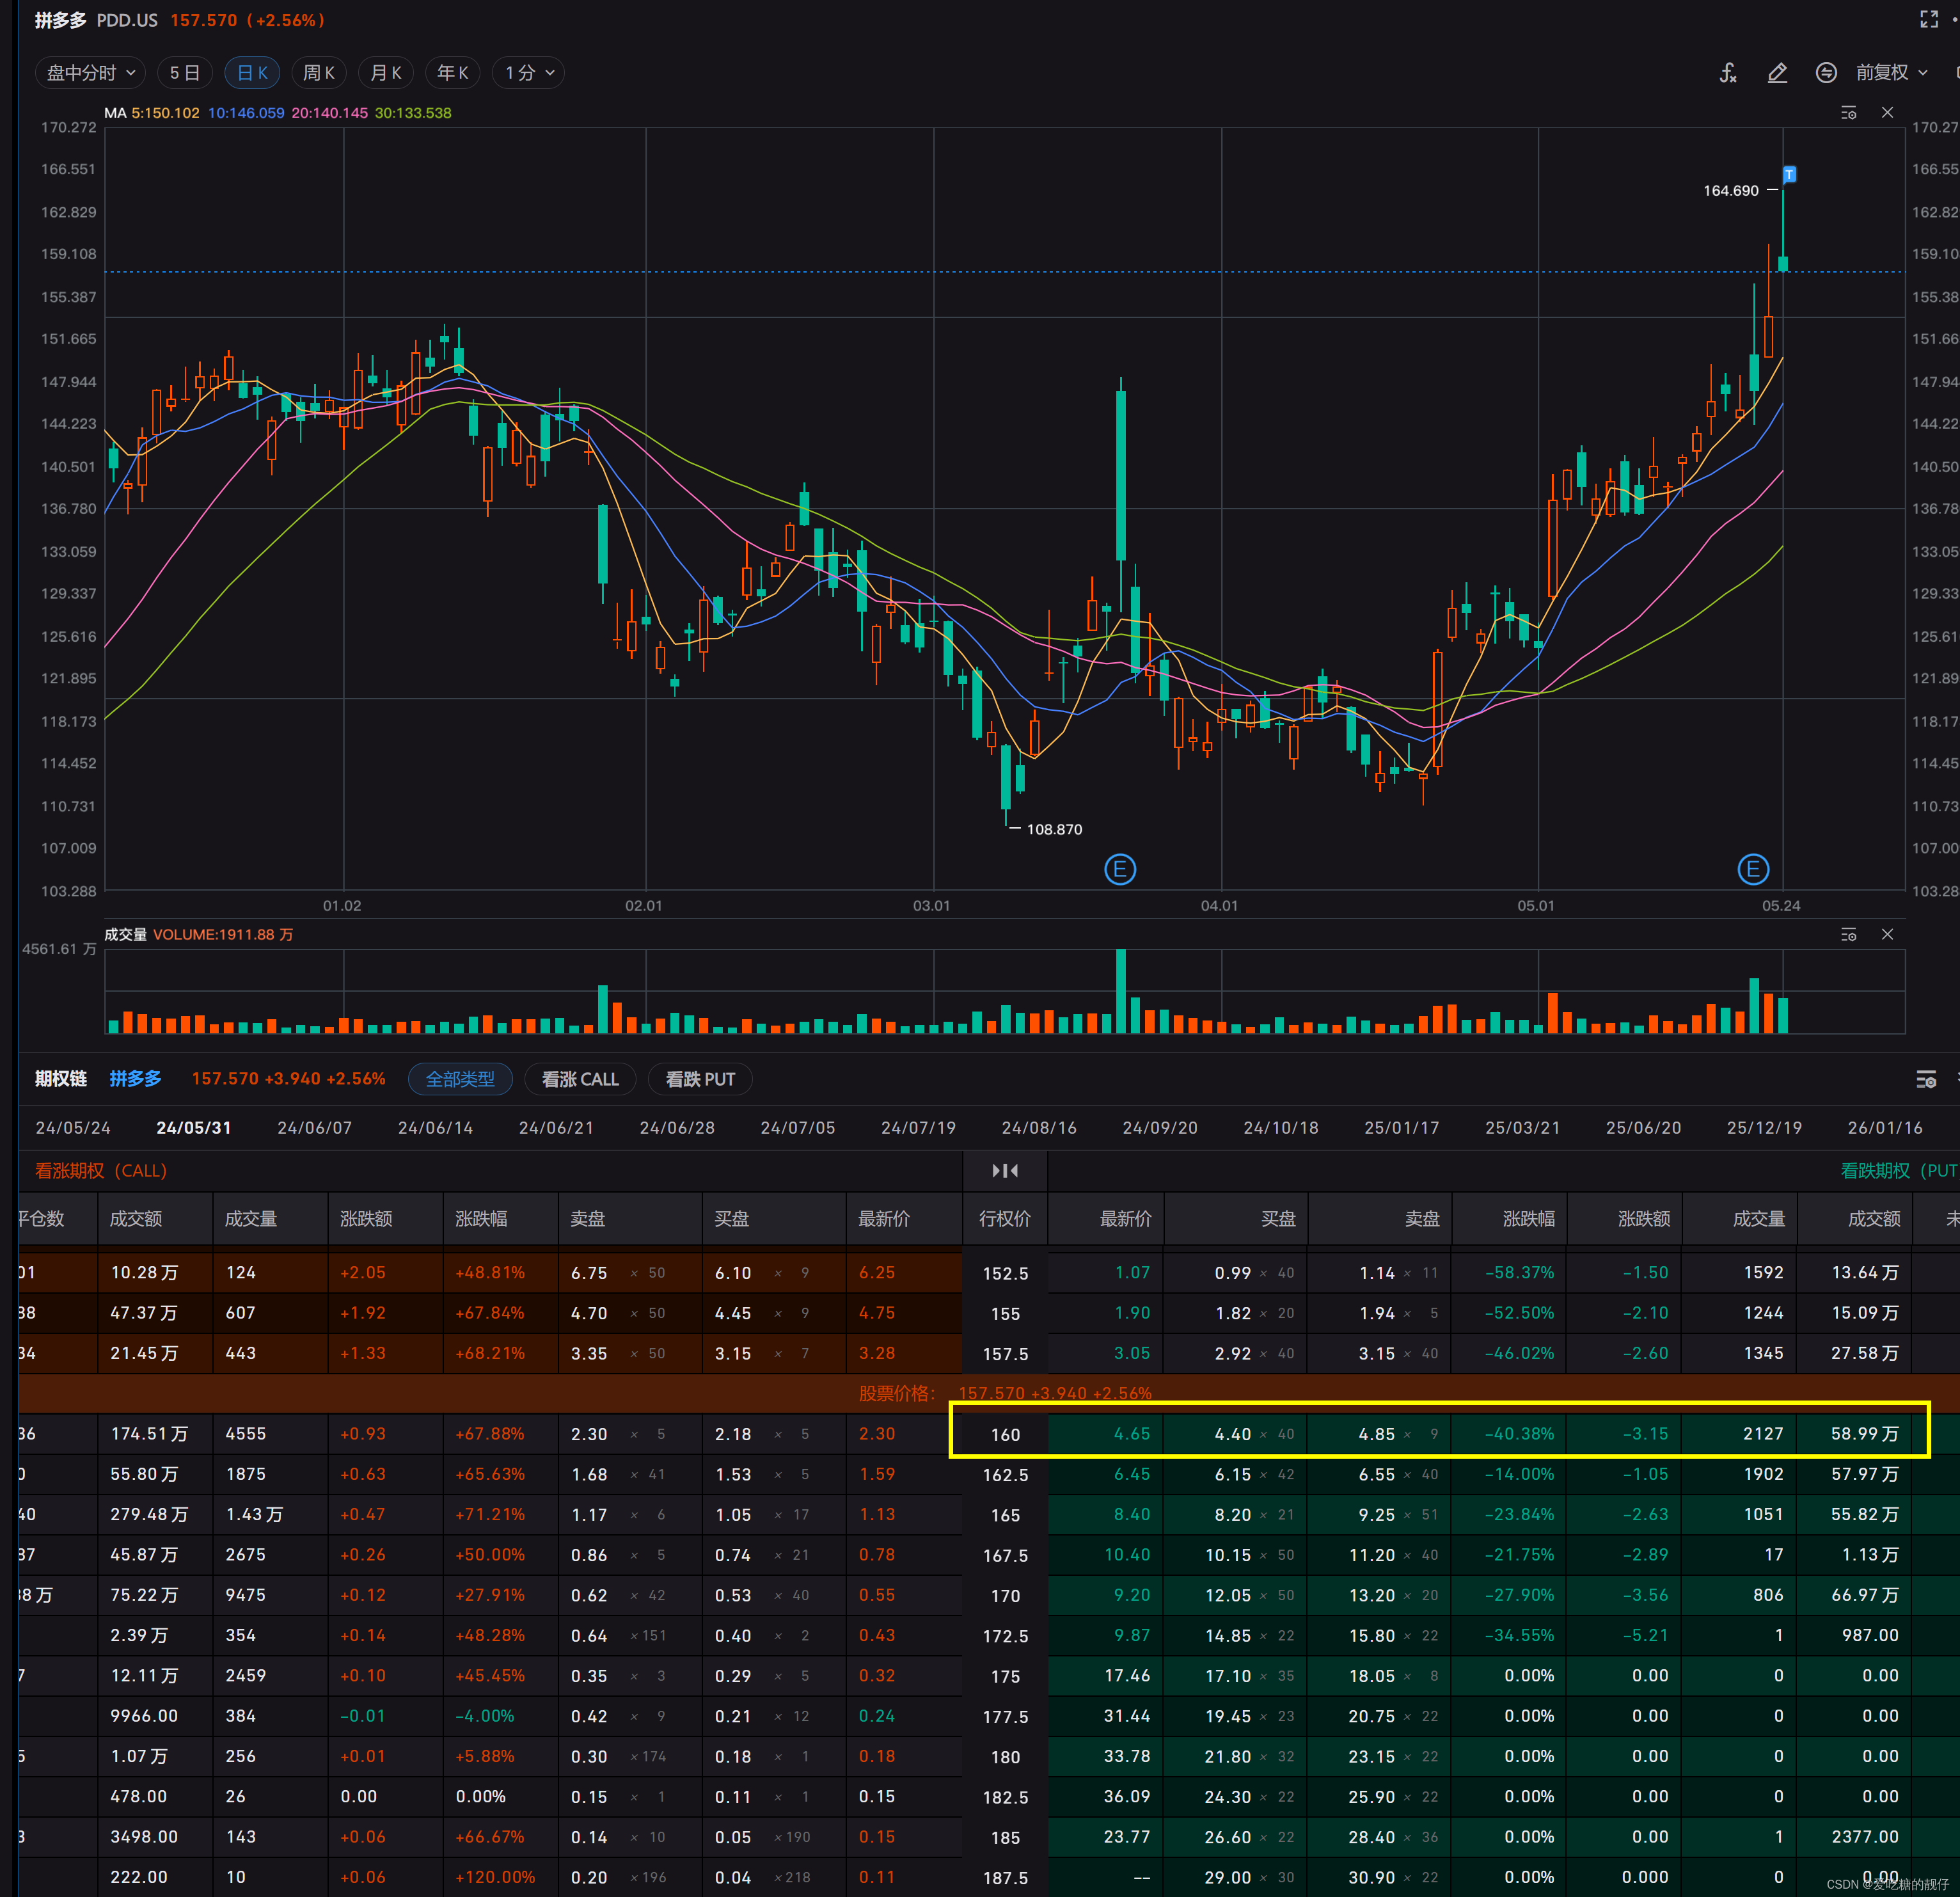Close the MA indicator overlay

(1887, 113)
